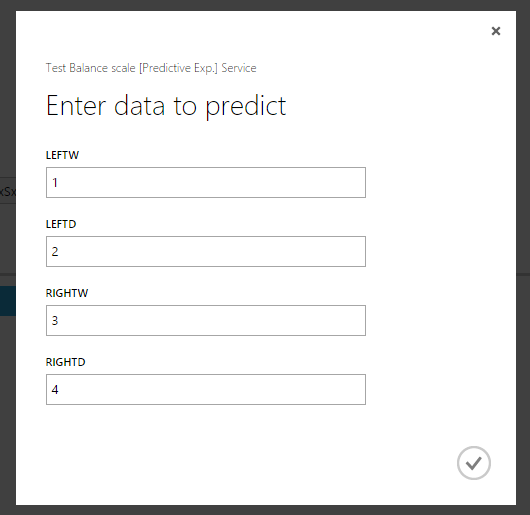This screenshot has height=515, width=530.
Task: Click the digit 2 in the LEFTD box
Action: pos(55,251)
